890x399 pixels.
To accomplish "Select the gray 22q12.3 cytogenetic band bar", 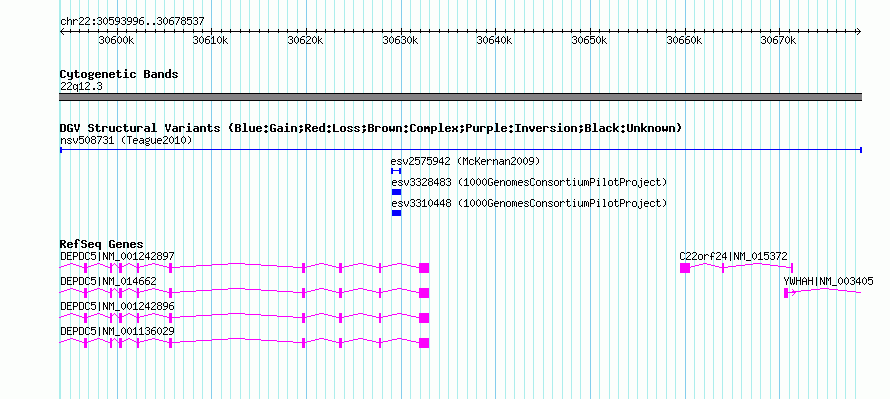I will click(460, 97).
